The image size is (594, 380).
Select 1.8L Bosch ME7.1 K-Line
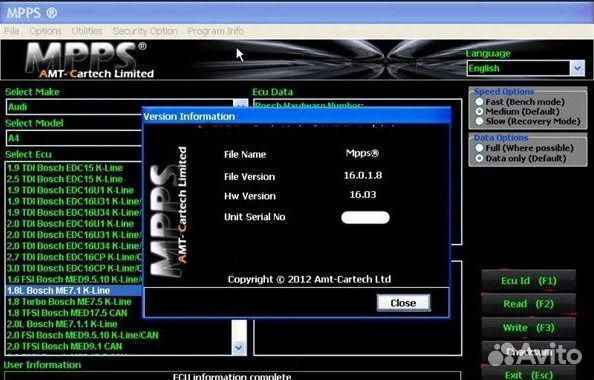74,291
